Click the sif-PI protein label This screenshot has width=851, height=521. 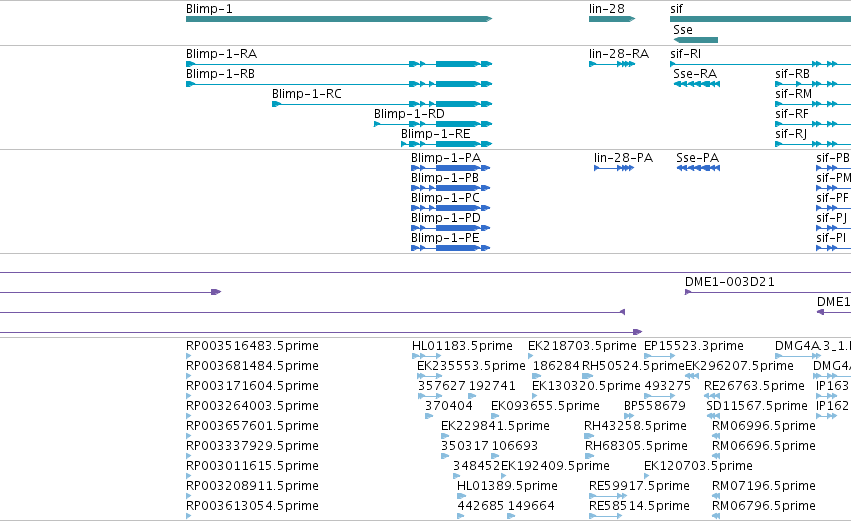point(831,238)
